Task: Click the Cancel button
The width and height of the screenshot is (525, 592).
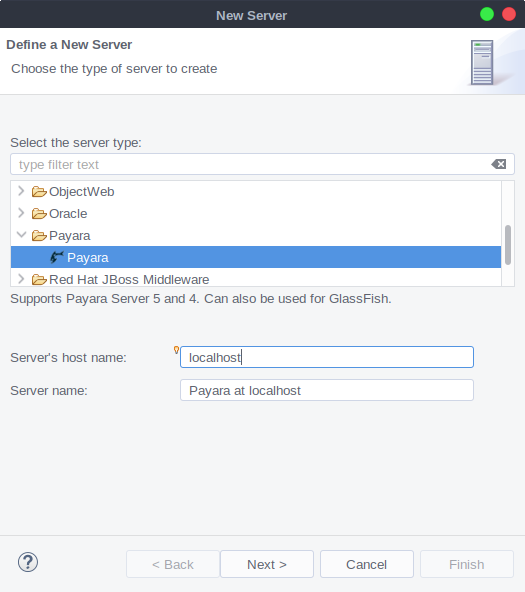Action: tap(366, 564)
